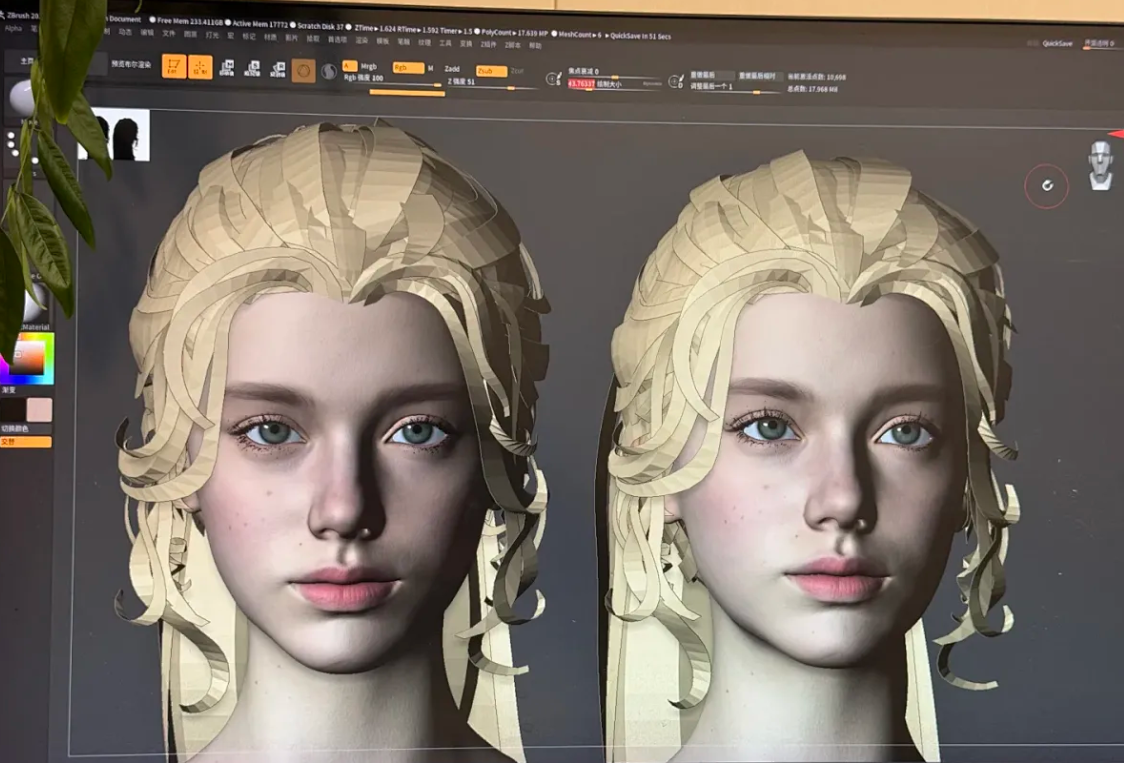The image size is (1124, 763).
Task: Click the orange 交替 button
Action: 26,442
